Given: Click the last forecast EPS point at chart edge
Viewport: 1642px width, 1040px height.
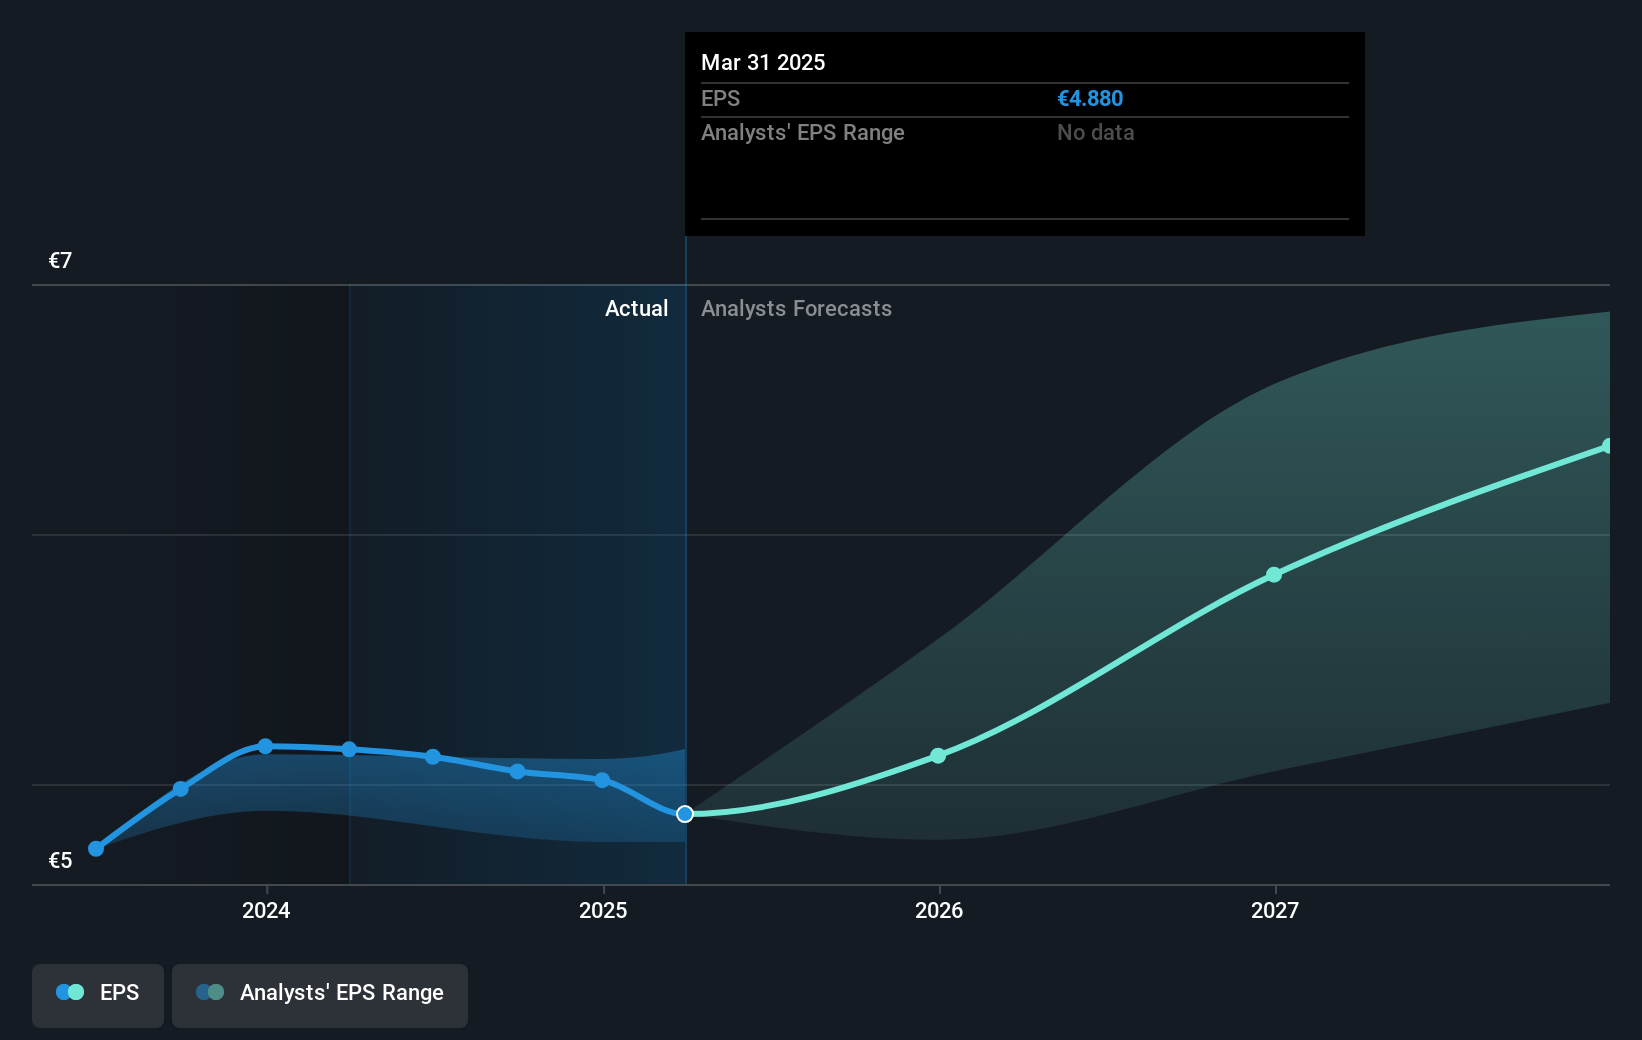Looking at the screenshot, I should tap(1608, 446).
